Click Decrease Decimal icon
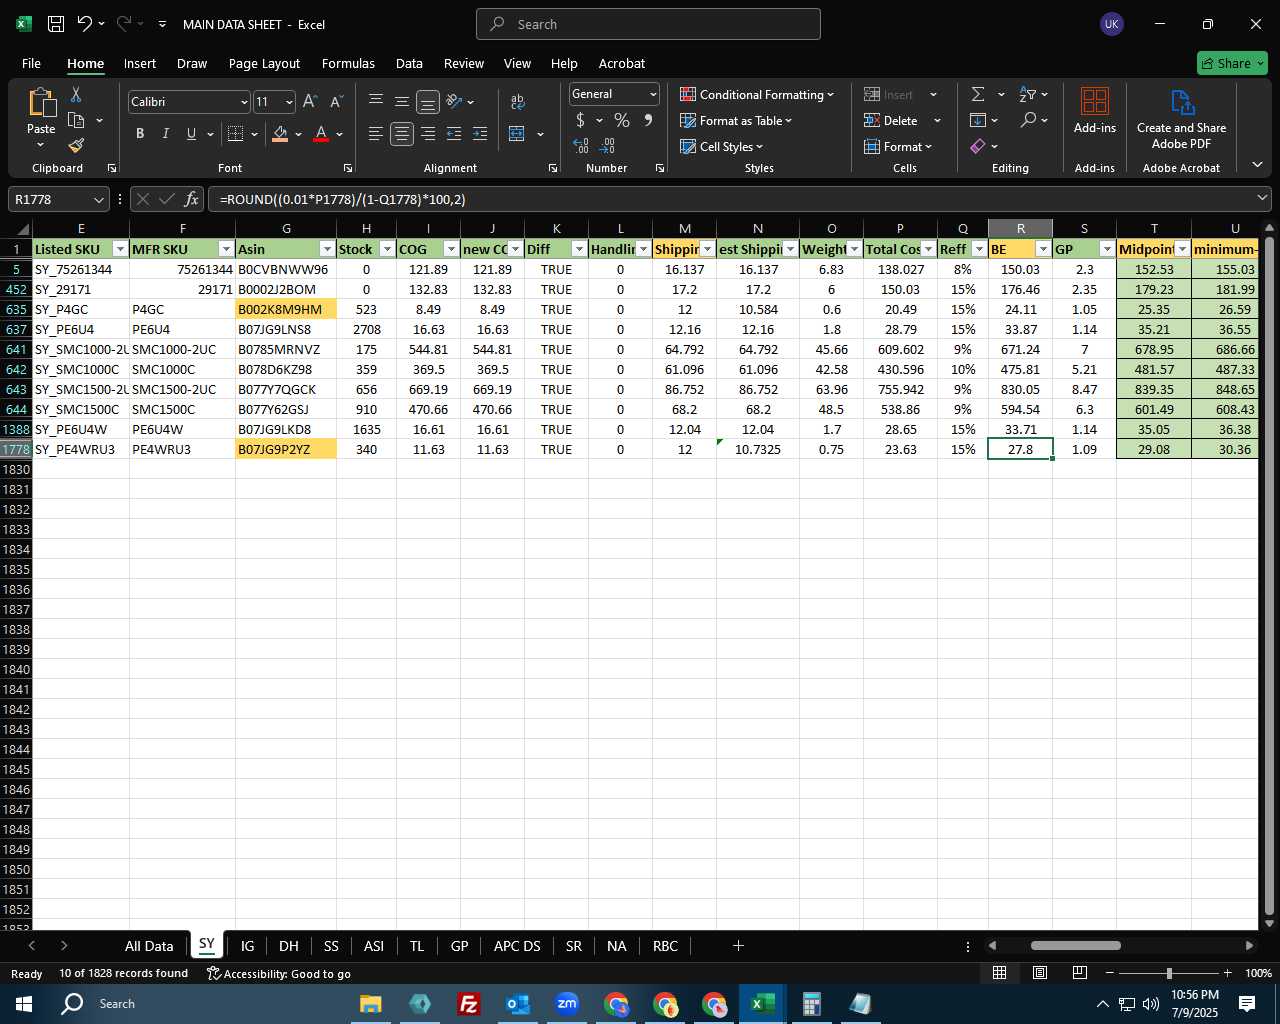This screenshot has width=1280, height=1024. tap(607, 146)
